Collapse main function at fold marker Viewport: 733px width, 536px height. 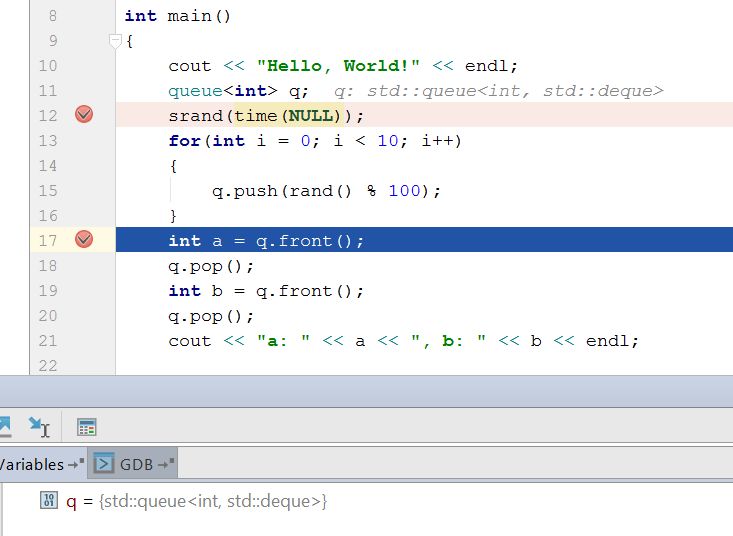tap(115, 41)
